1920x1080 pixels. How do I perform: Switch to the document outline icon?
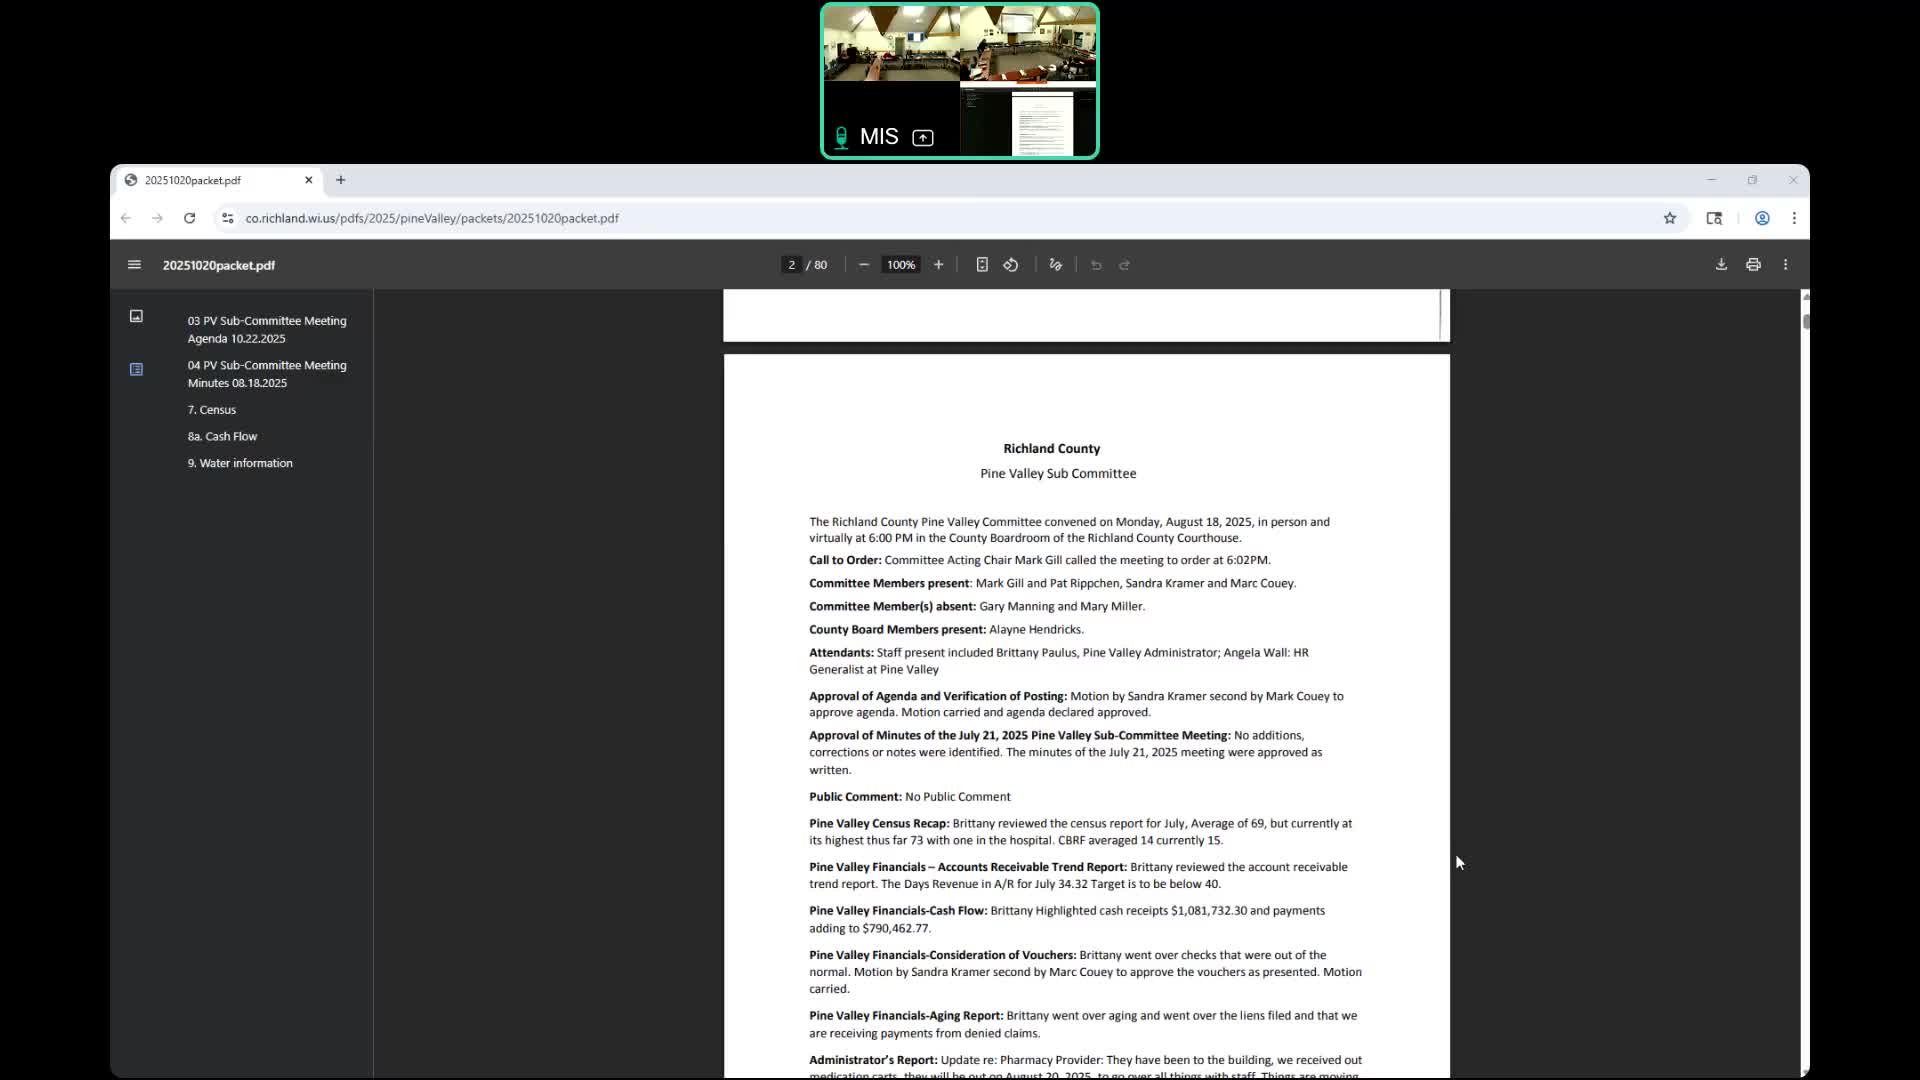pyautogui.click(x=136, y=369)
